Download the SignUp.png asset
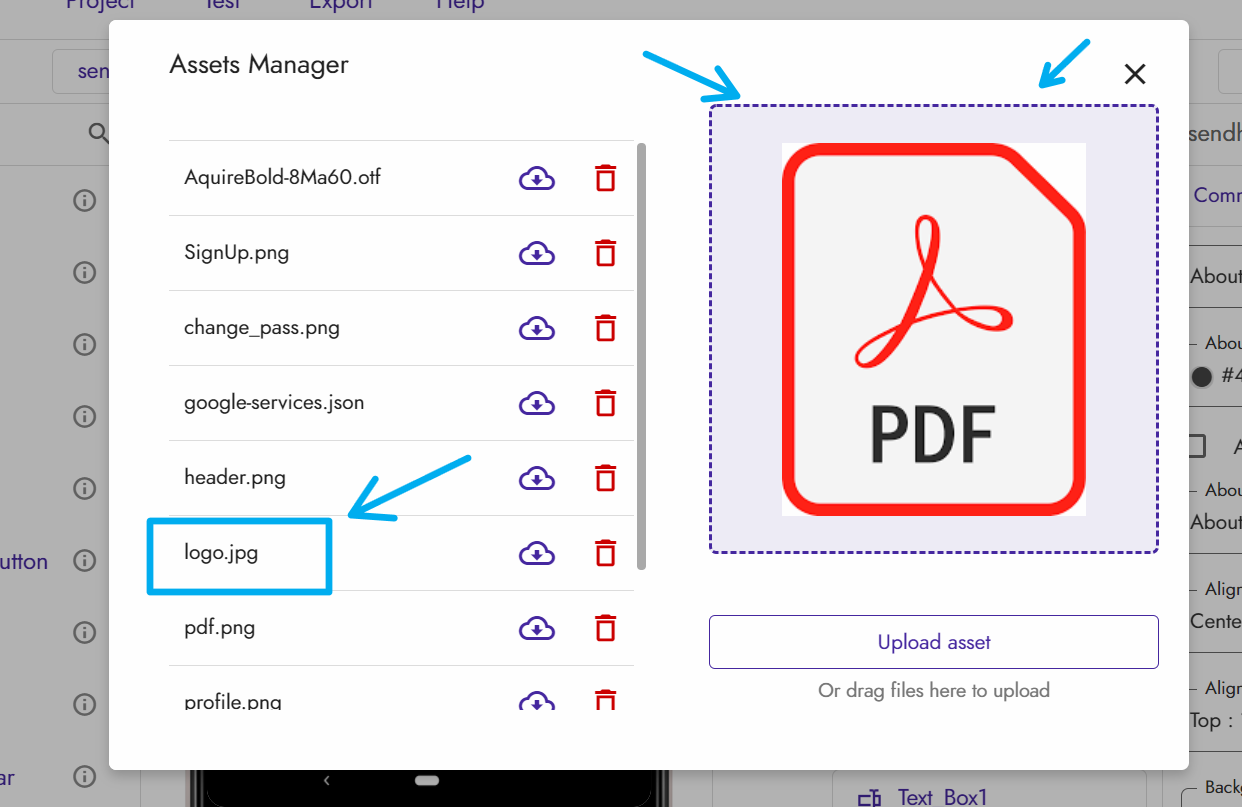 (x=537, y=253)
